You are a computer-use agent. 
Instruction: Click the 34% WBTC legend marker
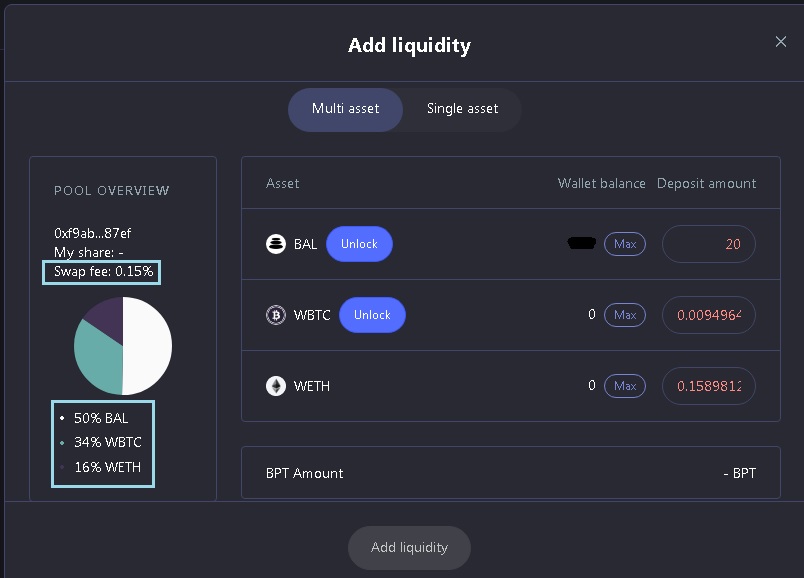pyautogui.click(x=62, y=442)
